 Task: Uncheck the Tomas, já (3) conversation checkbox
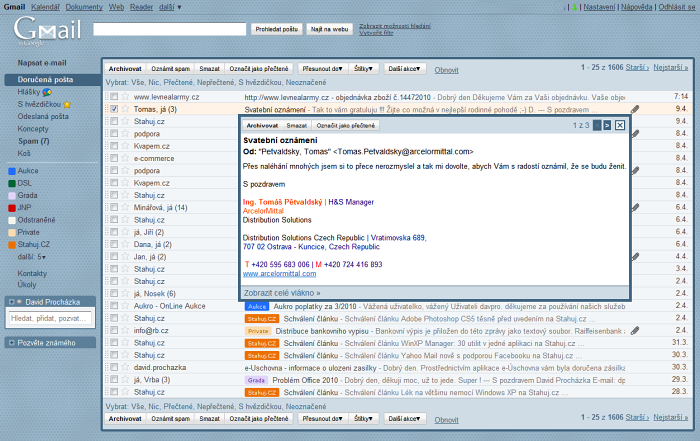pos(114,109)
